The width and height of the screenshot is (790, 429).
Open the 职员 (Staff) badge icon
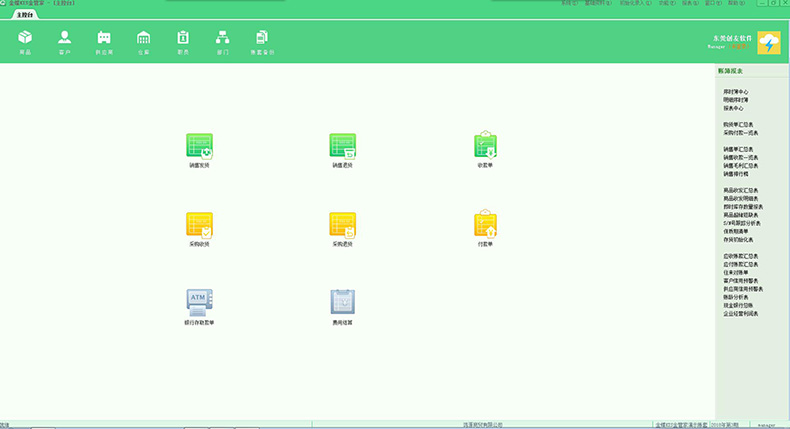183,38
